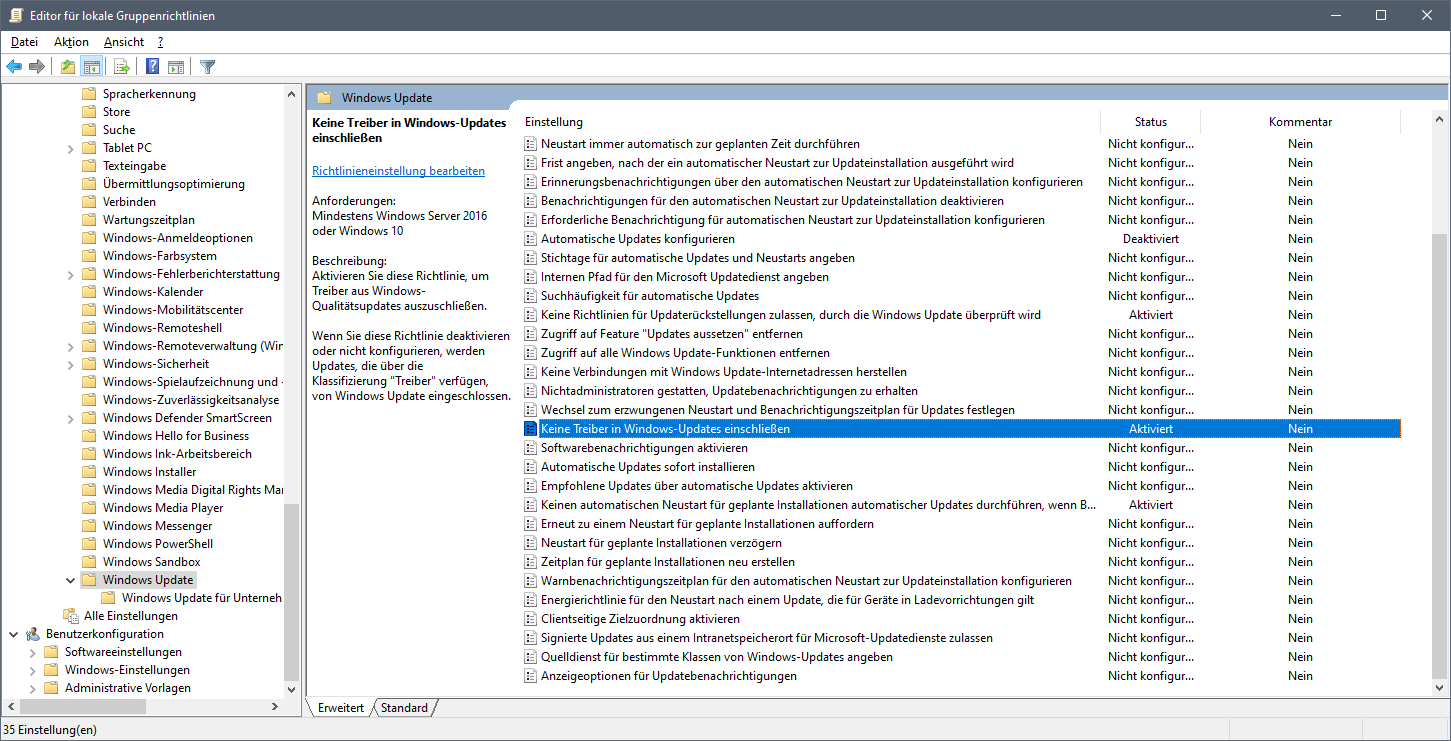Select Empfohlene Updates über automatische Updates aktivieren
Image resolution: width=1451 pixels, height=741 pixels.
click(696, 486)
